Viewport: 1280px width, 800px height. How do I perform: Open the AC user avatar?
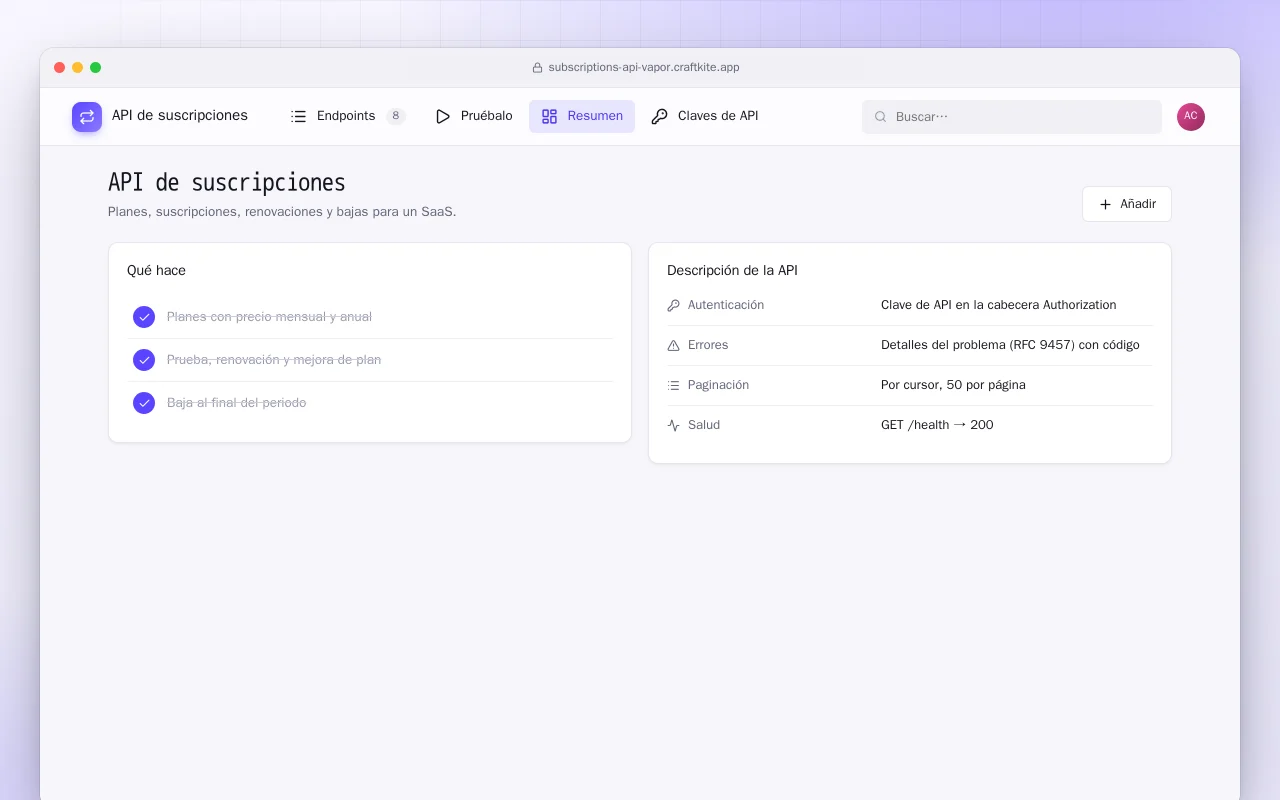[x=1191, y=117]
